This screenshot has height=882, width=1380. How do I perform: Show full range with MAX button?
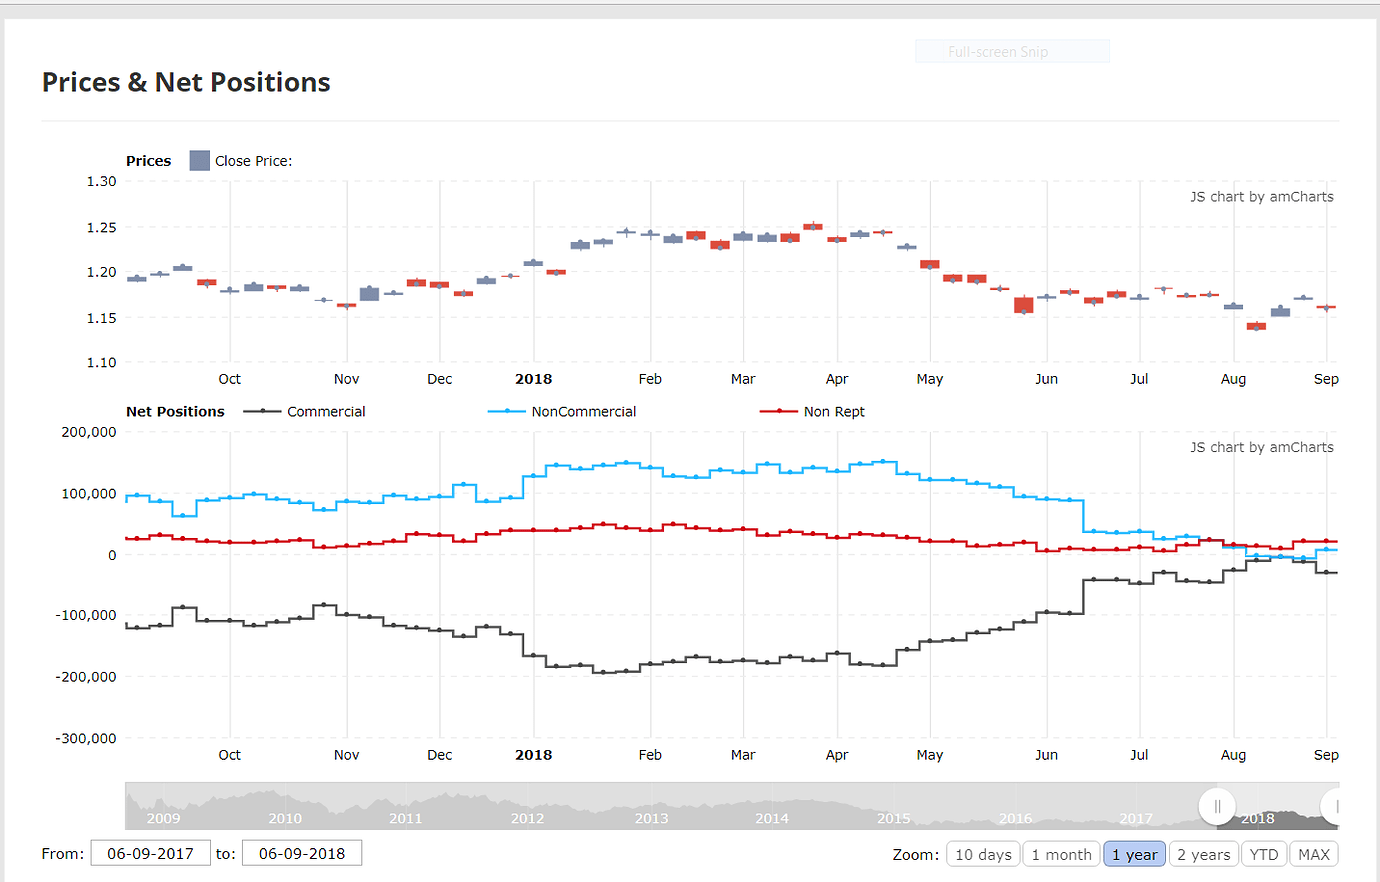click(1314, 854)
